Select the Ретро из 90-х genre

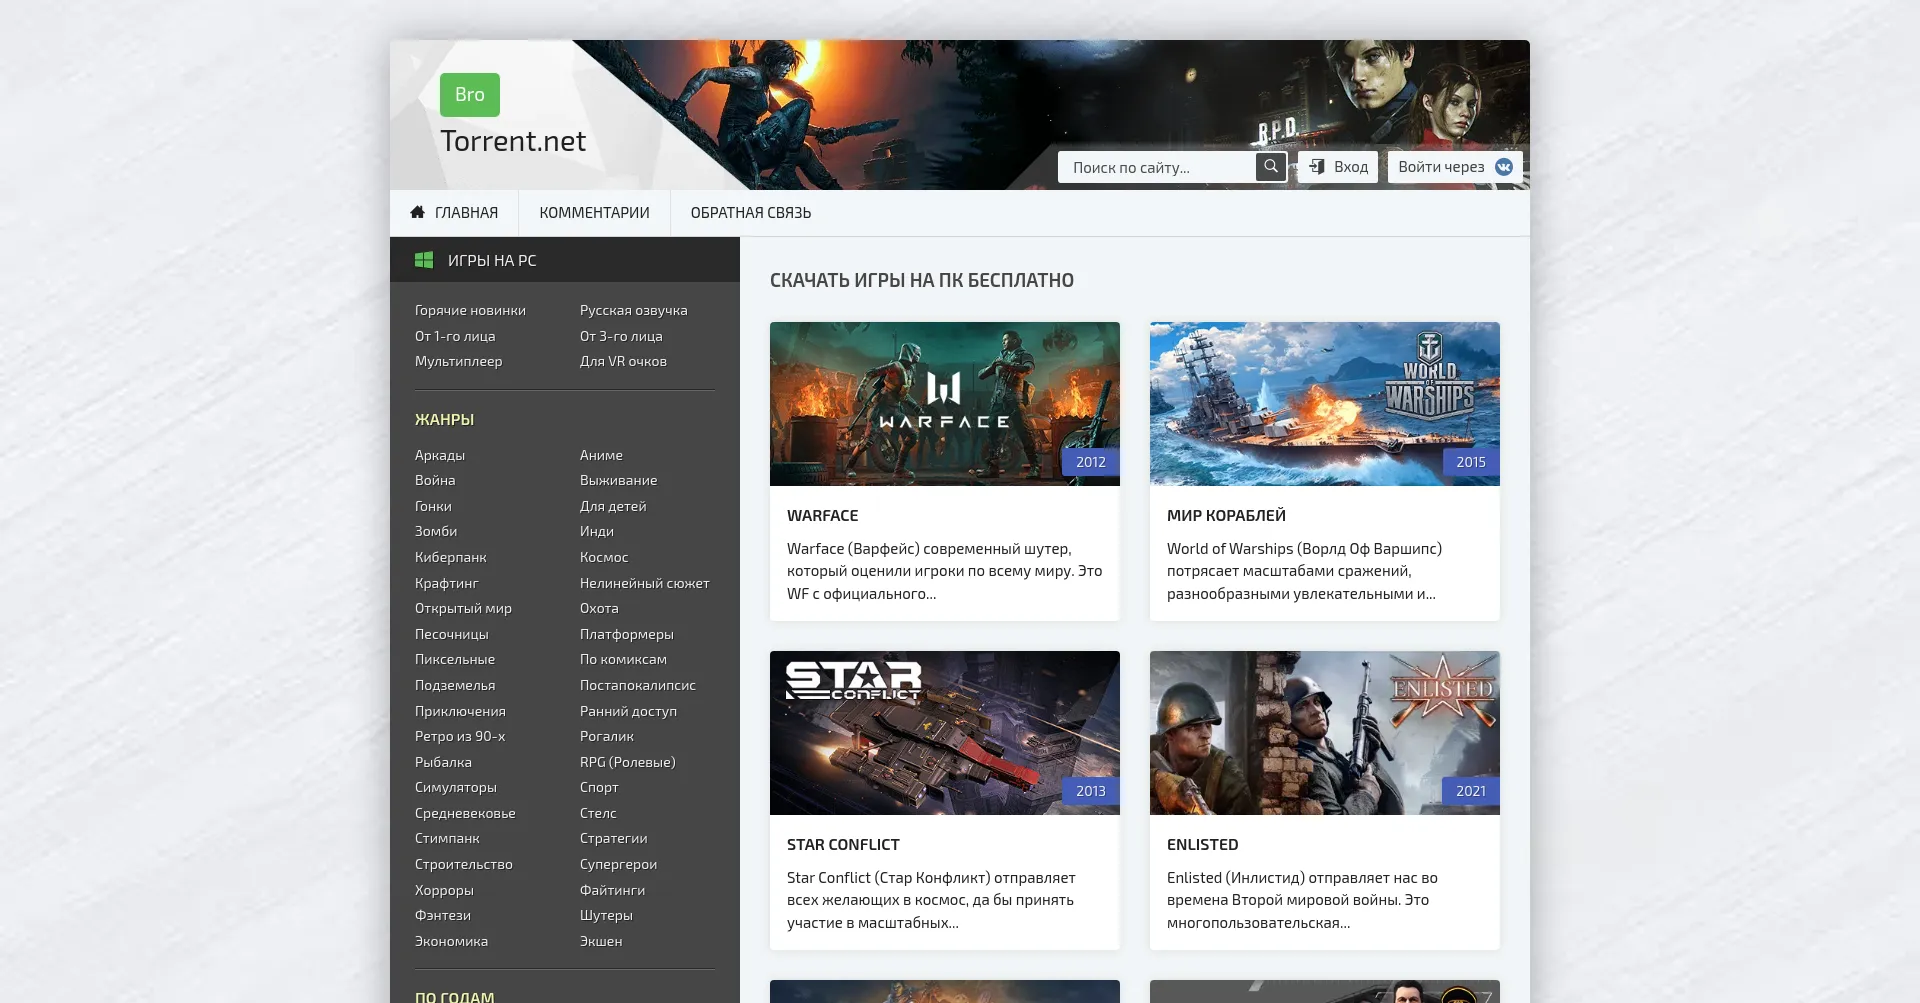pyautogui.click(x=460, y=737)
